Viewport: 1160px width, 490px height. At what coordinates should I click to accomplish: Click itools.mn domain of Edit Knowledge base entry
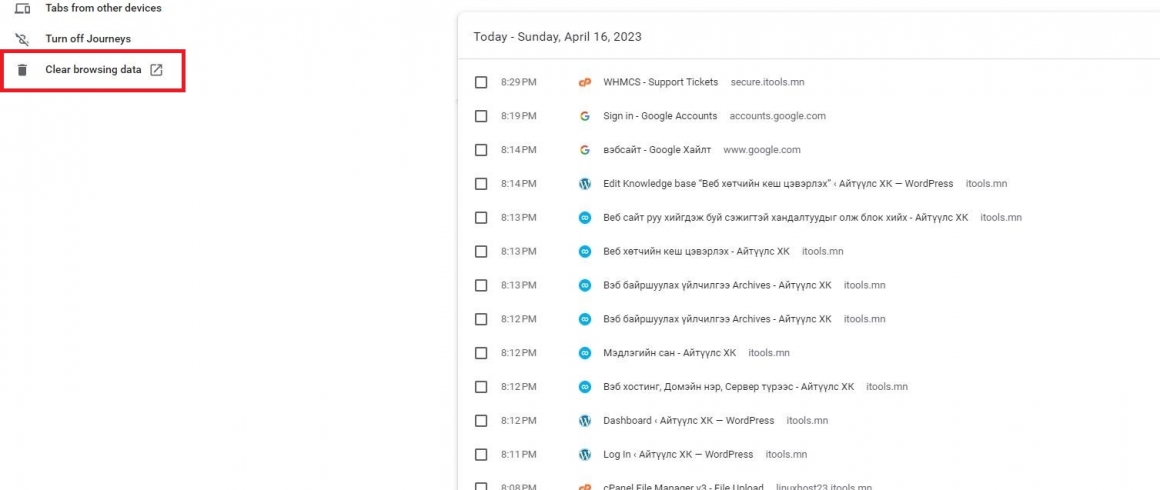pos(986,184)
